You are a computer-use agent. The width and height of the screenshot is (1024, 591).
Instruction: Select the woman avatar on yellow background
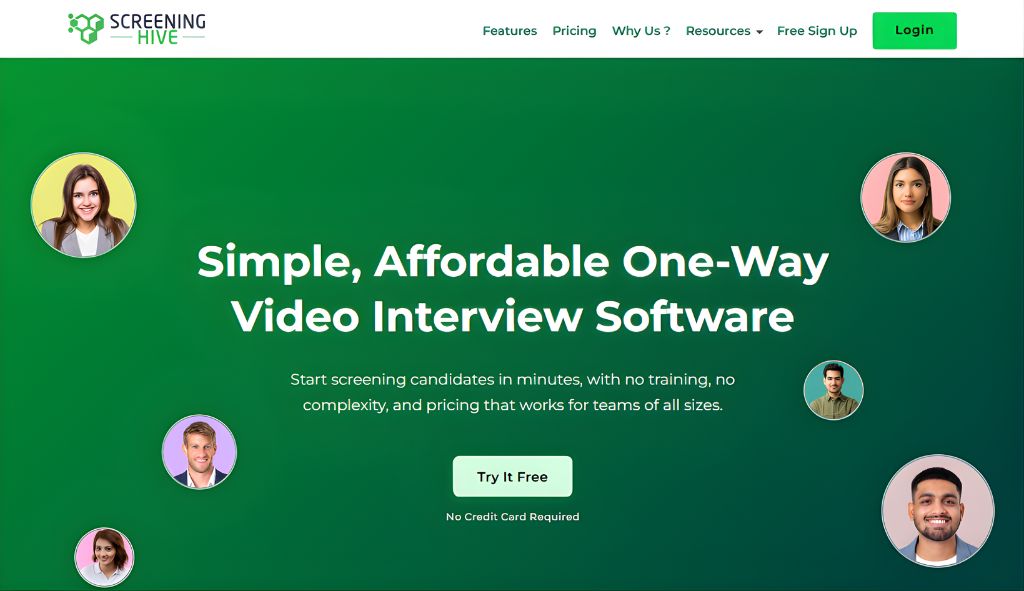click(84, 205)
